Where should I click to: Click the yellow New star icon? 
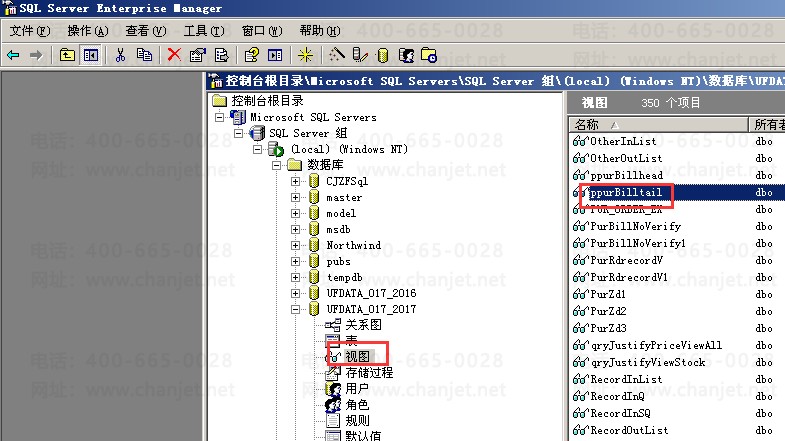305,55
